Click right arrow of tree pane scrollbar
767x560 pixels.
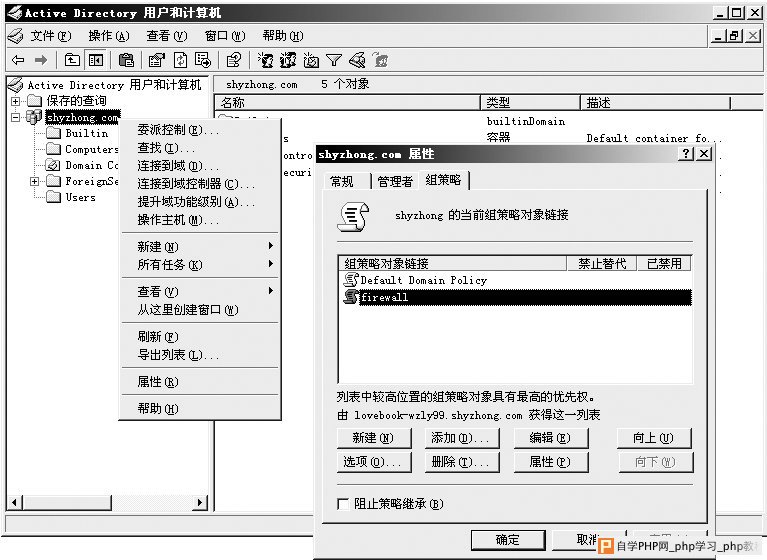(200, 502)
